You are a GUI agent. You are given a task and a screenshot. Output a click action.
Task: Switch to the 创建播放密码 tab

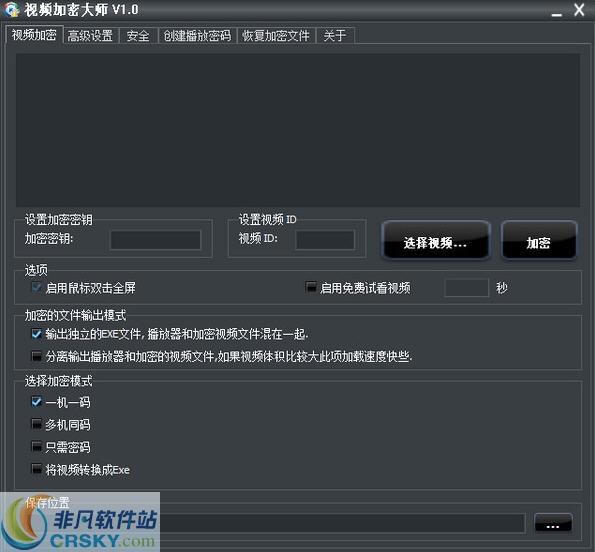coord(197,36)
